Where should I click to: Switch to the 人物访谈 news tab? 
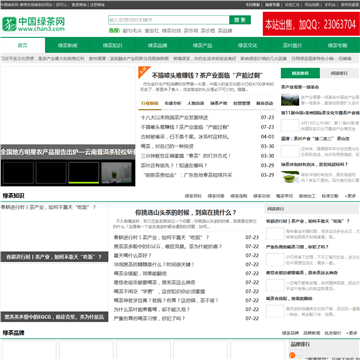pyautogui.click(x=196, y=103)
